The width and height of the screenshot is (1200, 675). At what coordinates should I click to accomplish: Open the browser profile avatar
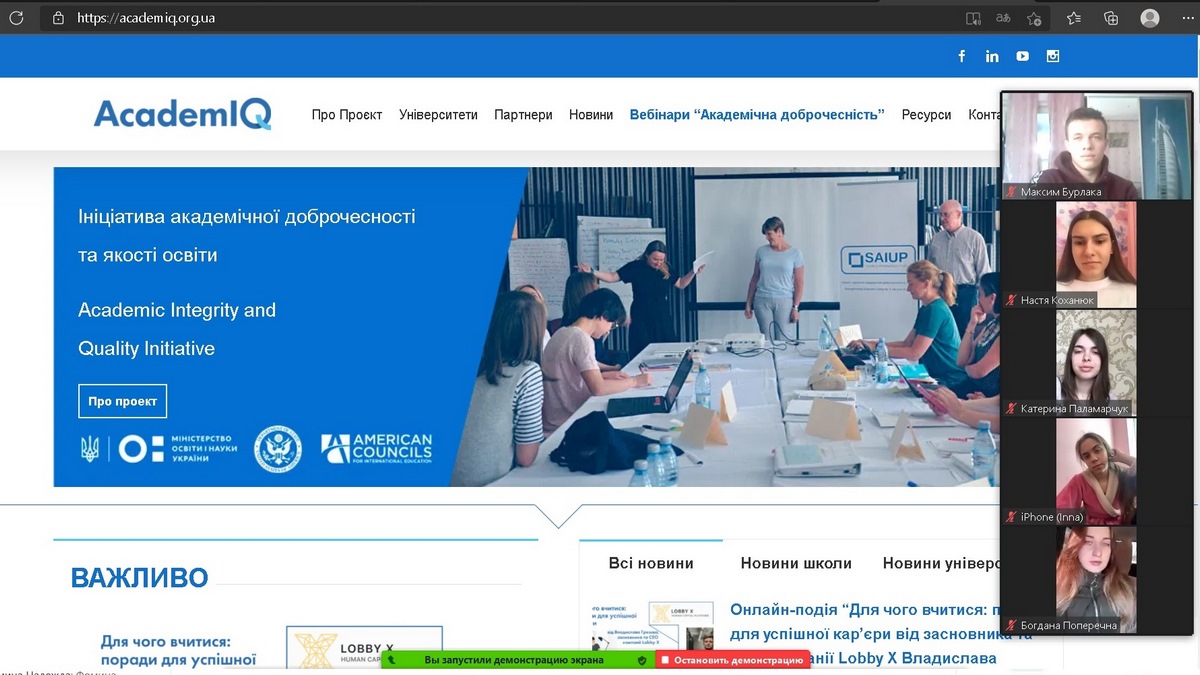coord(1150,17)
